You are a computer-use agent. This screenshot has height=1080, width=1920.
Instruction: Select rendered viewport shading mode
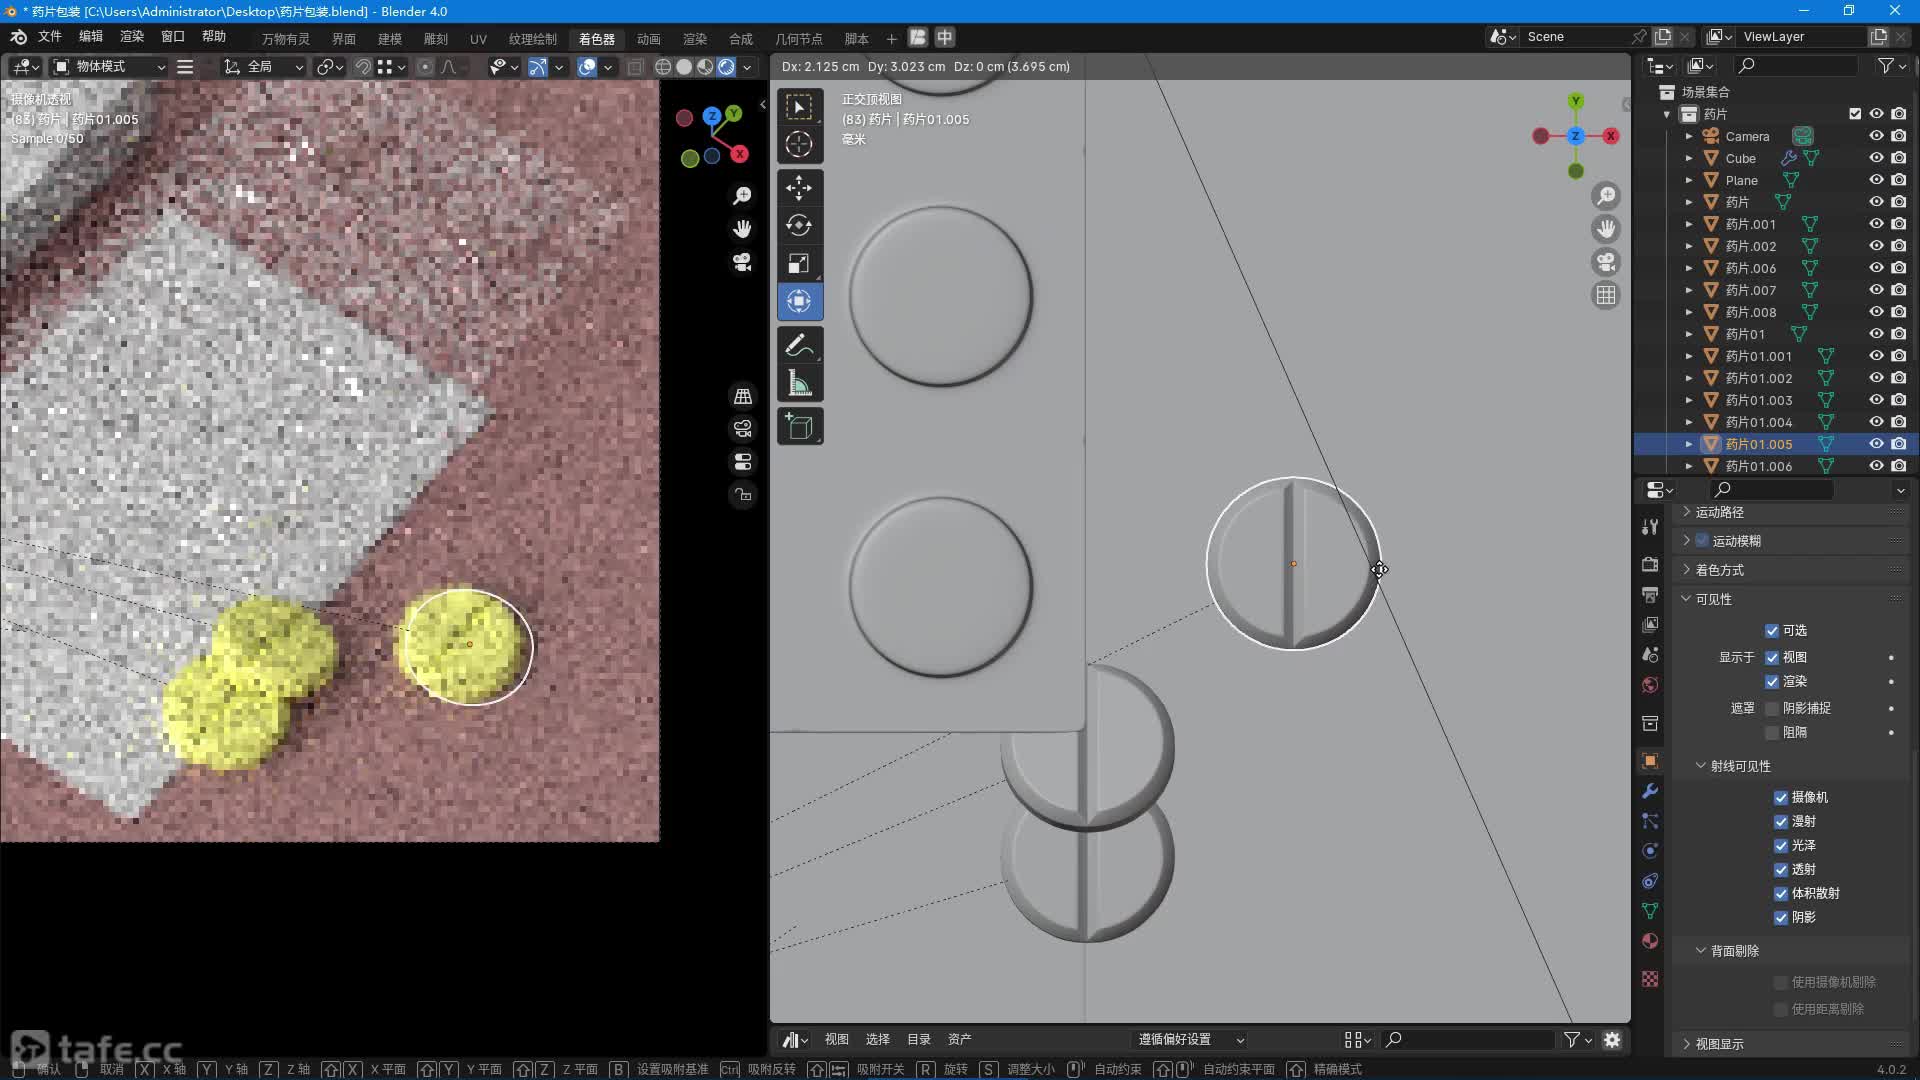727,67
